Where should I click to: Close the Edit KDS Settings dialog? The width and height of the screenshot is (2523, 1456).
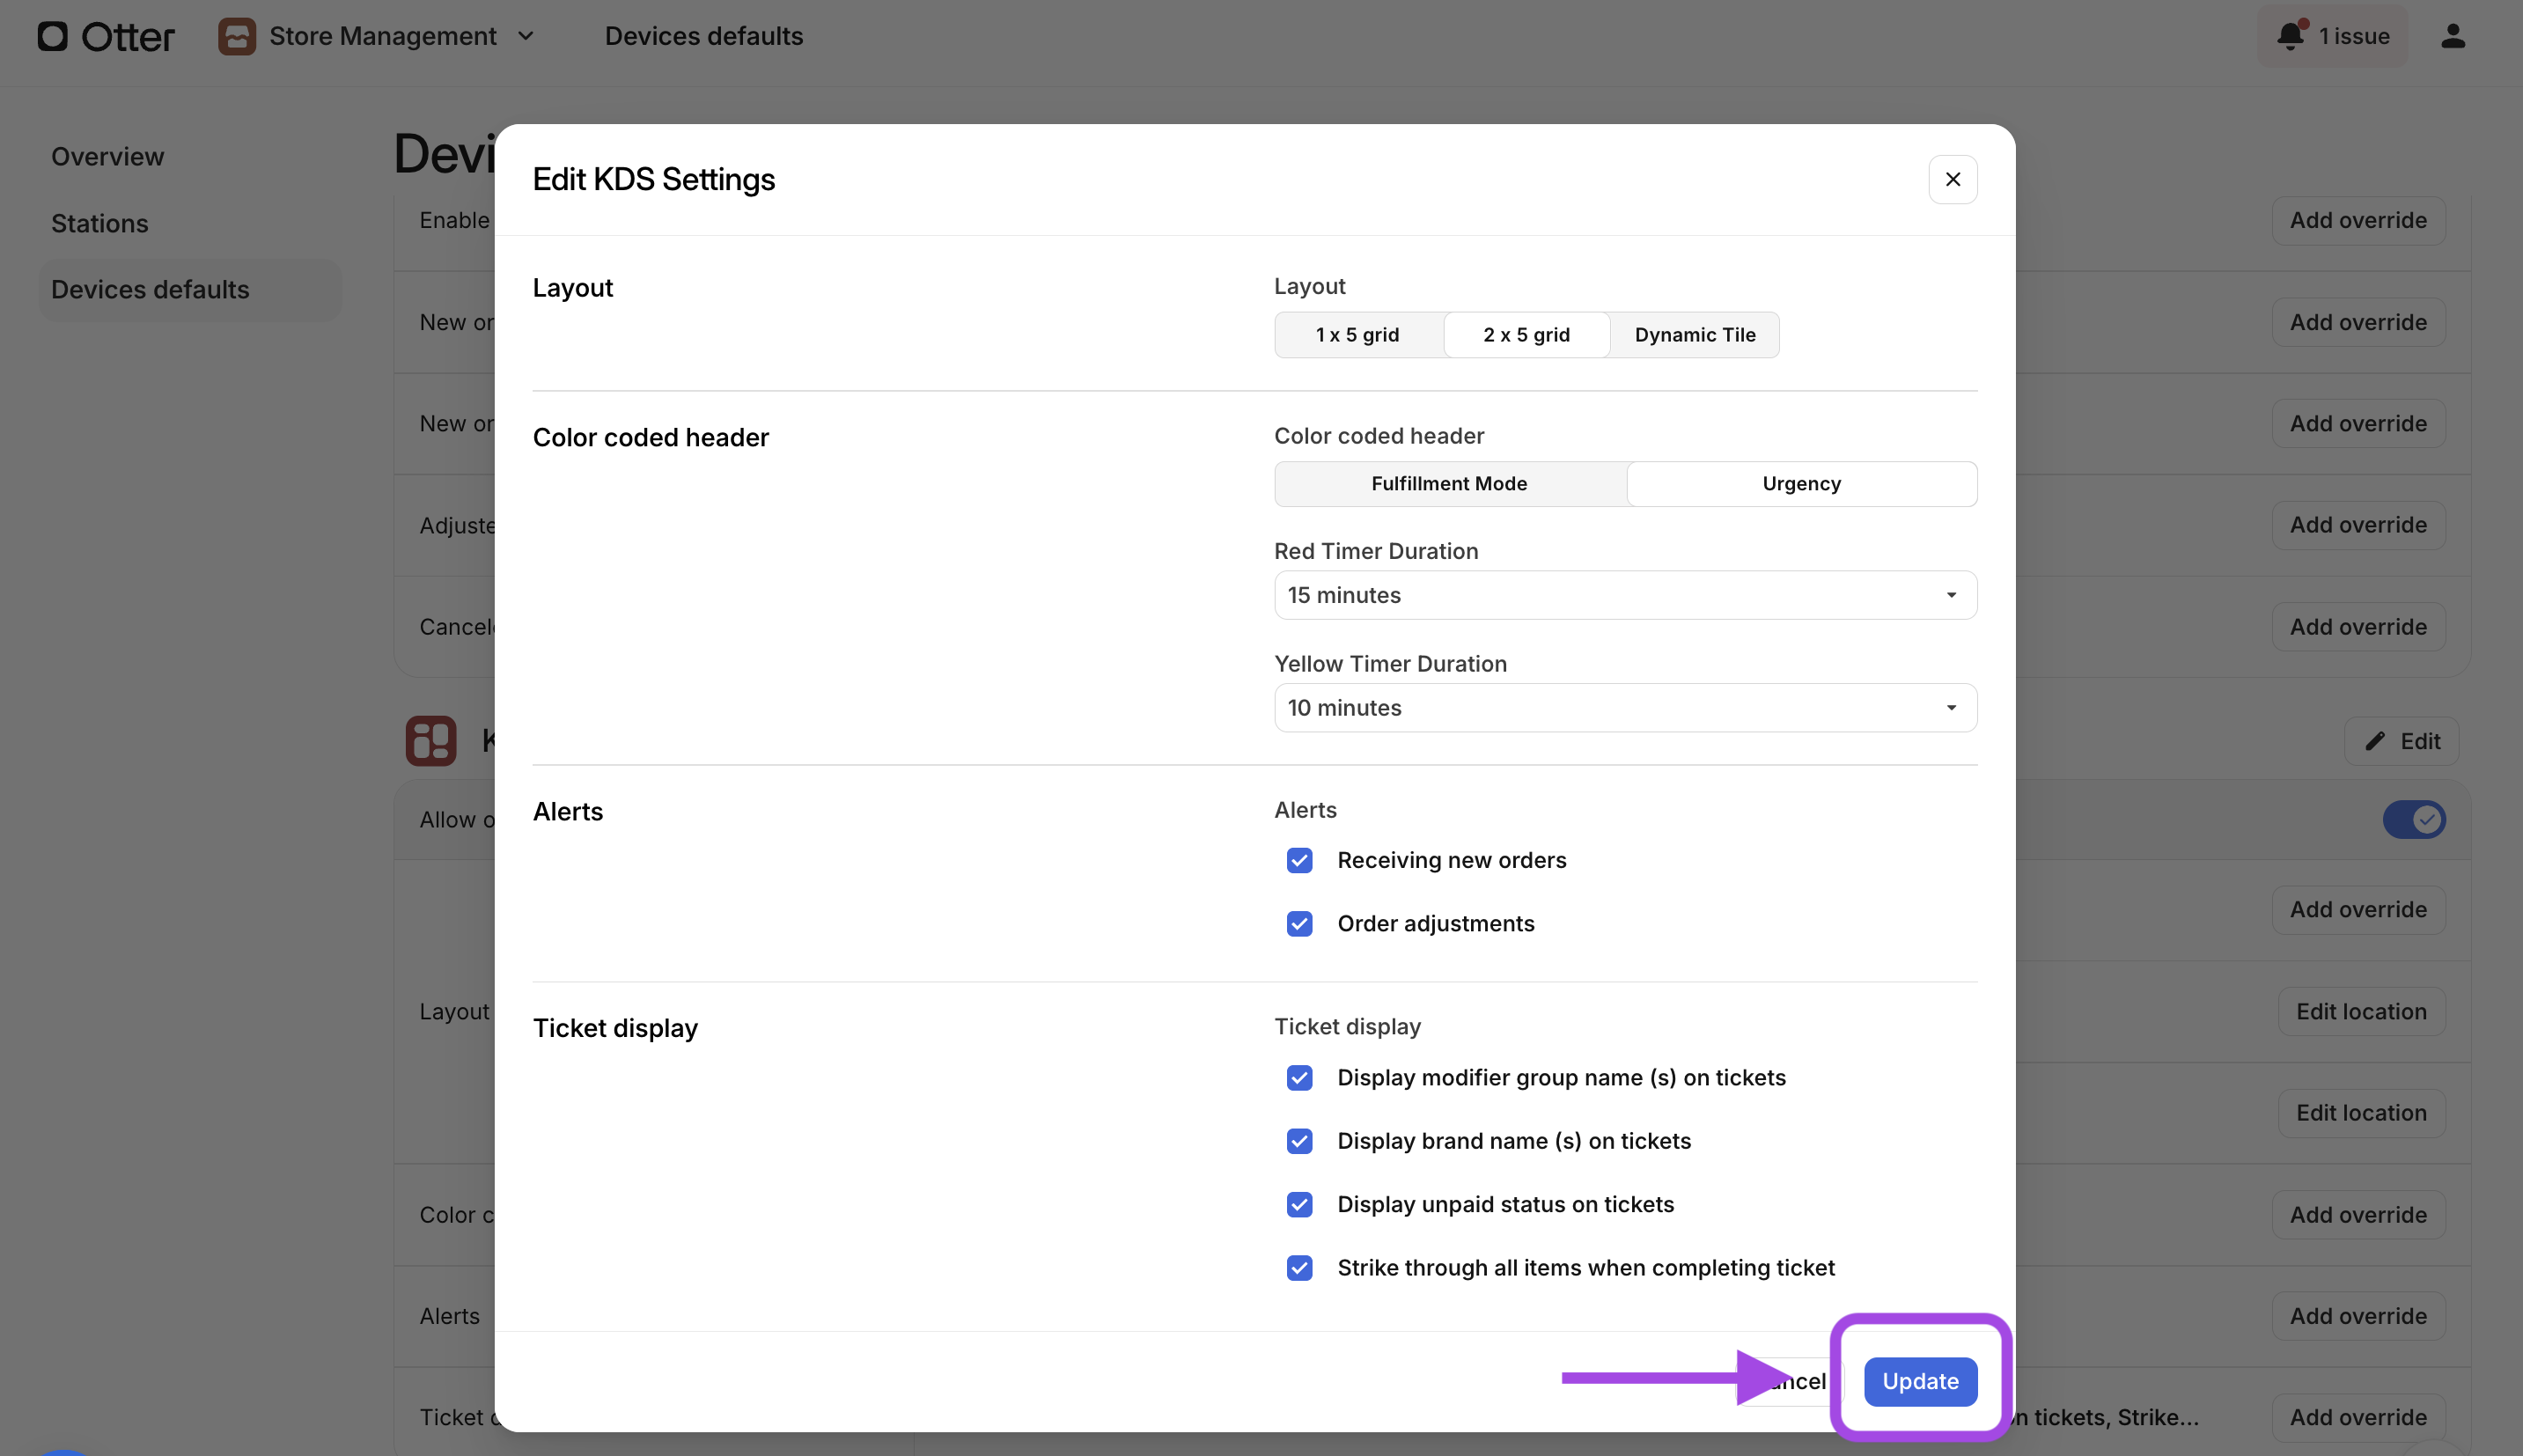tap(1952, 180)
